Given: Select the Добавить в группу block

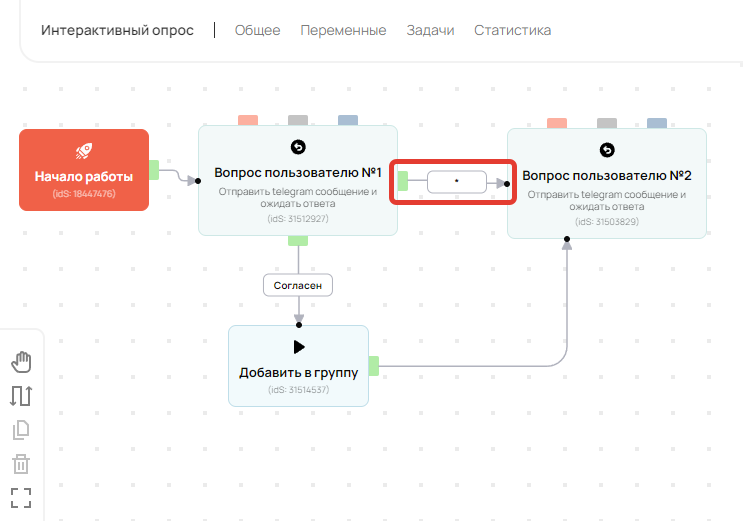Looking at the screenshot, I should click(x=299, y=366).
